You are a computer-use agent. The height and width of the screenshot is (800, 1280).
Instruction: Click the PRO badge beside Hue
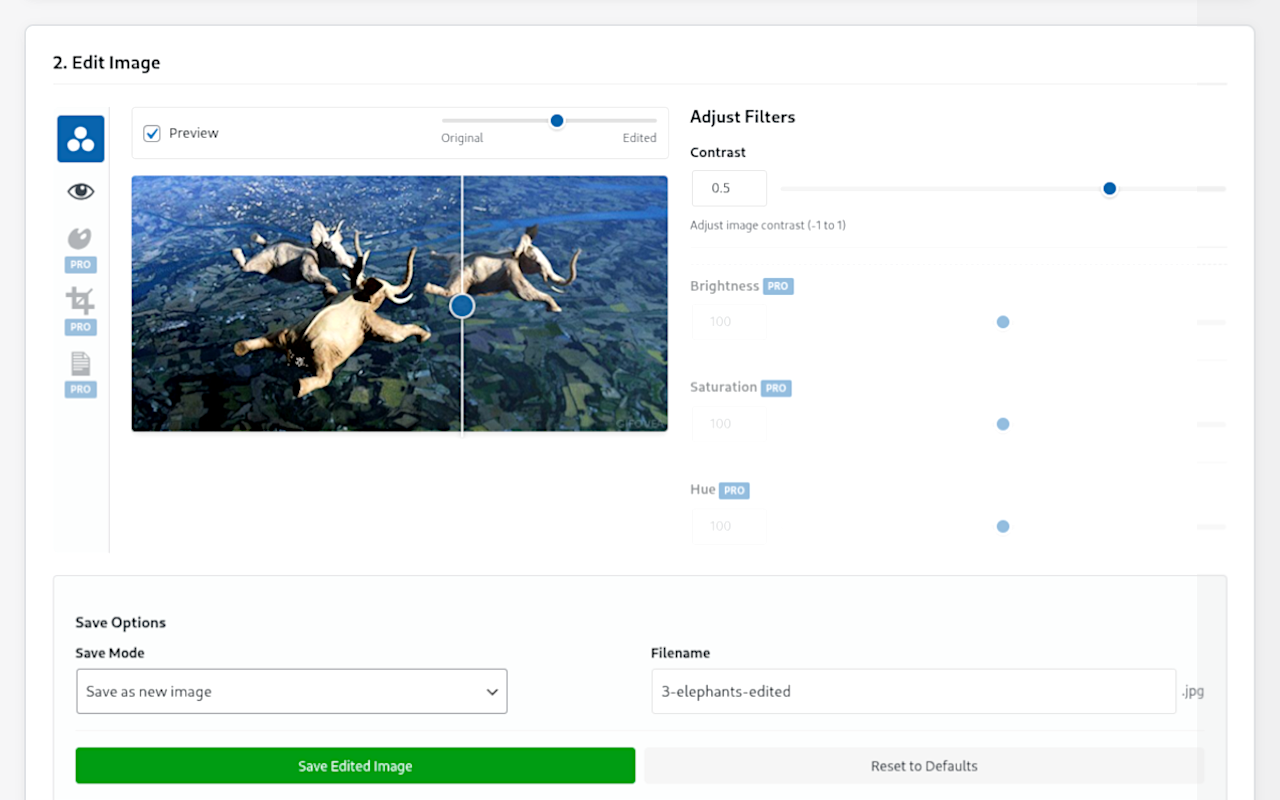(x=734, y=490)
